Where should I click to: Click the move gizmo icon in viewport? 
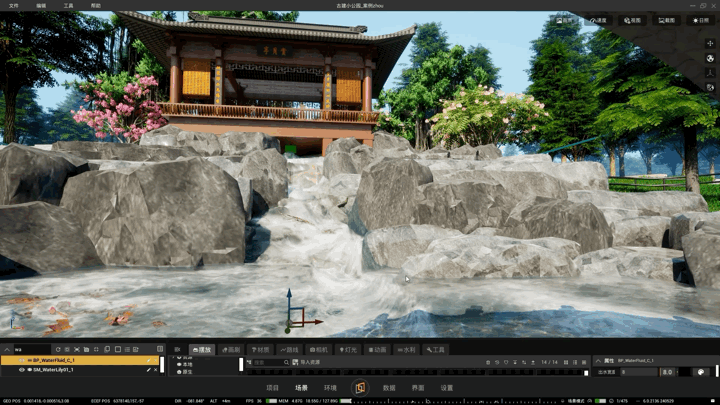tap(710, 43)
